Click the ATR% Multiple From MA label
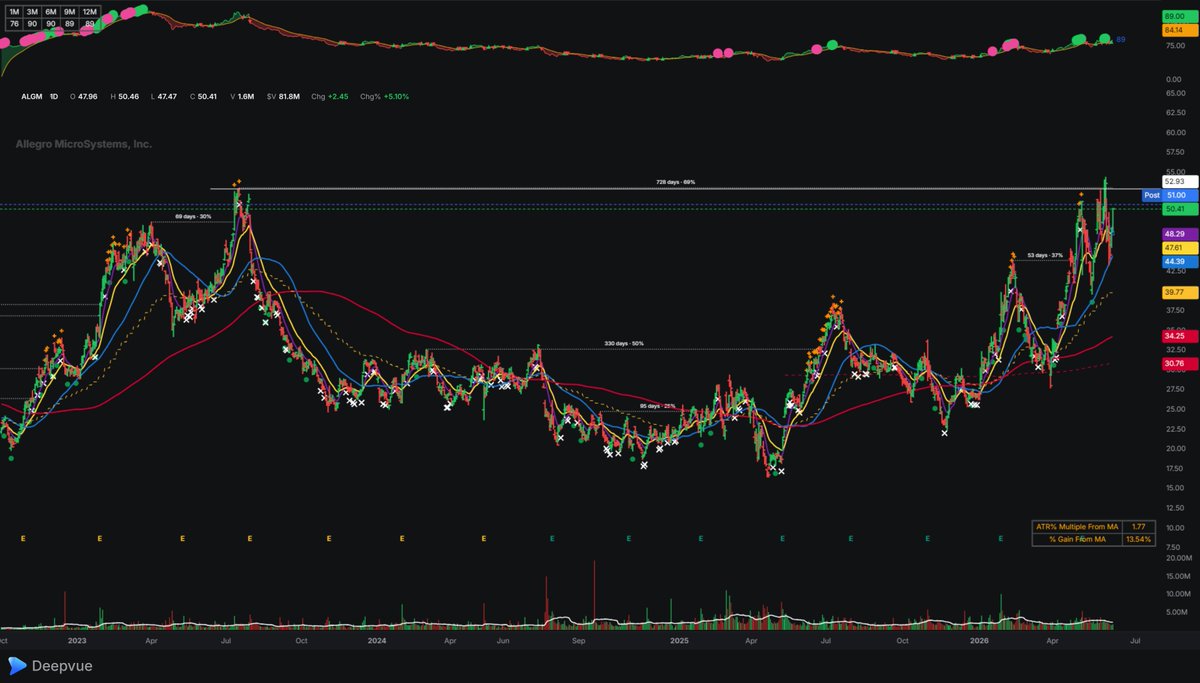 (x=1076, y=527)
